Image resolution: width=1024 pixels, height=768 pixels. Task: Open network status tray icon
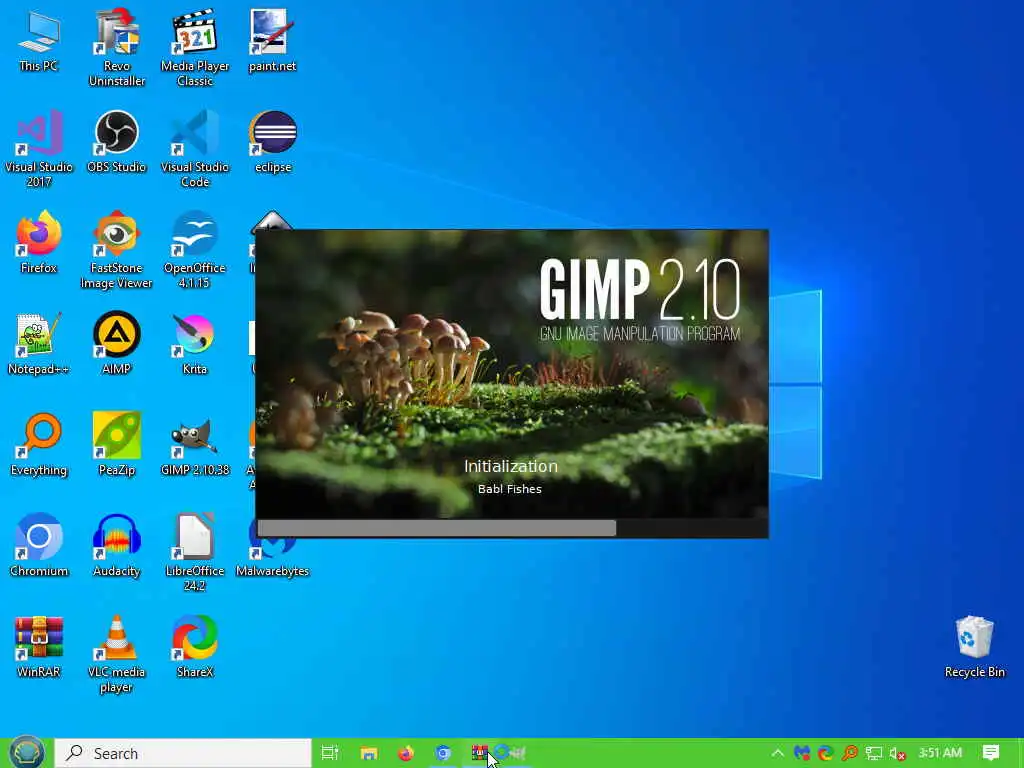pyautogui.click(x=874, y=753)
